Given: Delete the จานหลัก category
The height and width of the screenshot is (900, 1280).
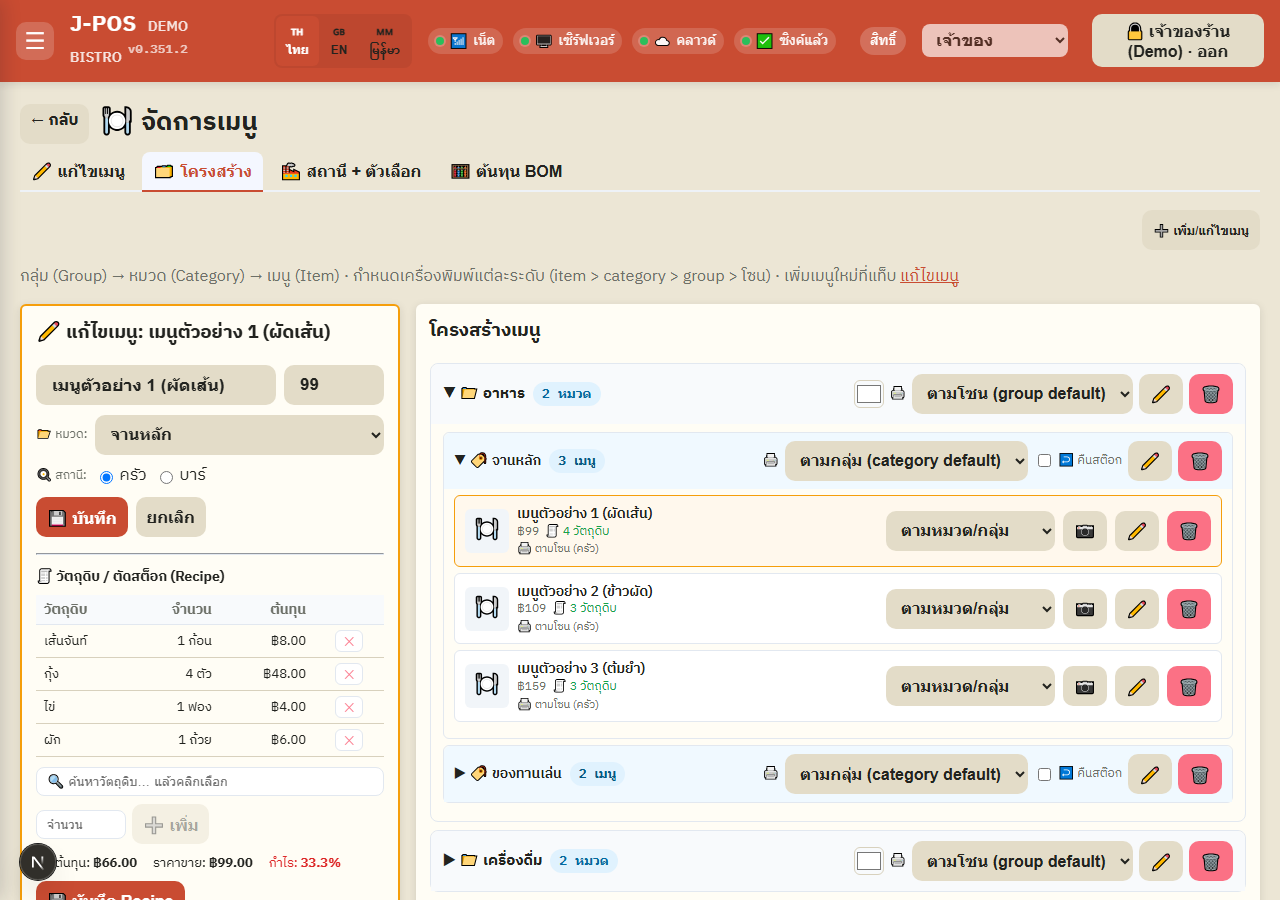Looking at the screenshot, I should (1200, 461).
